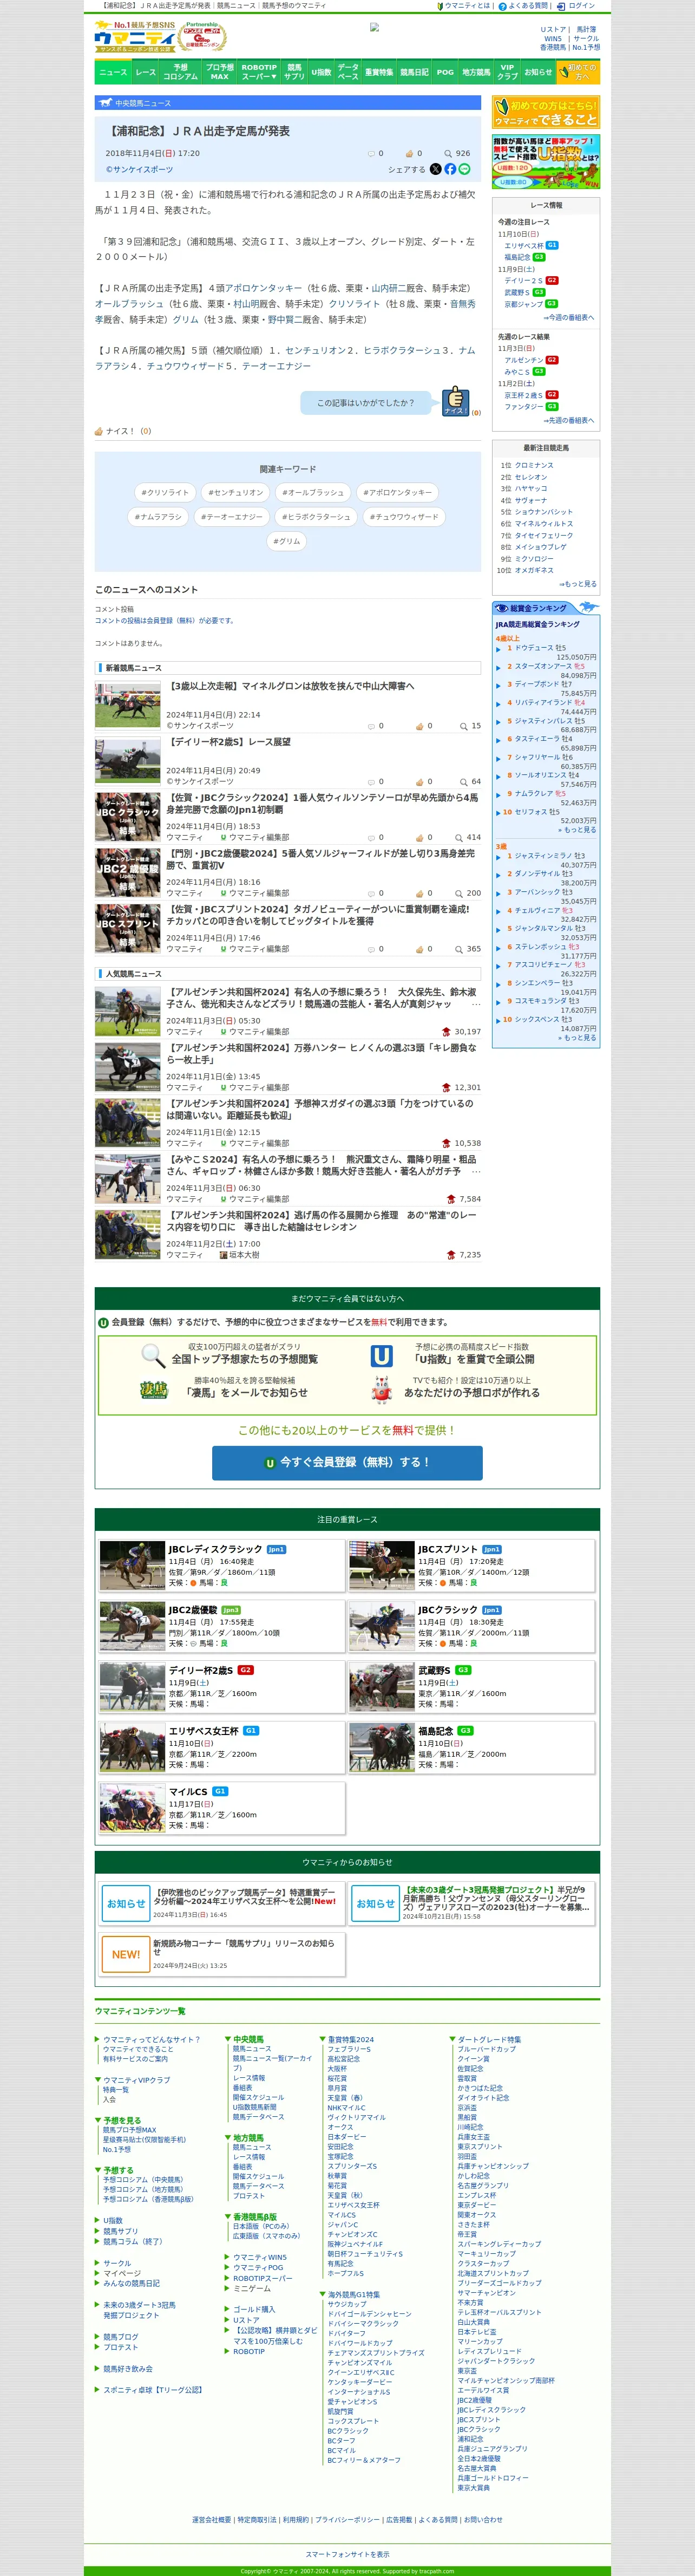
Task: Click the thumbs-up icon next to ナイス！(0)
Action: [x=99, y=431]
